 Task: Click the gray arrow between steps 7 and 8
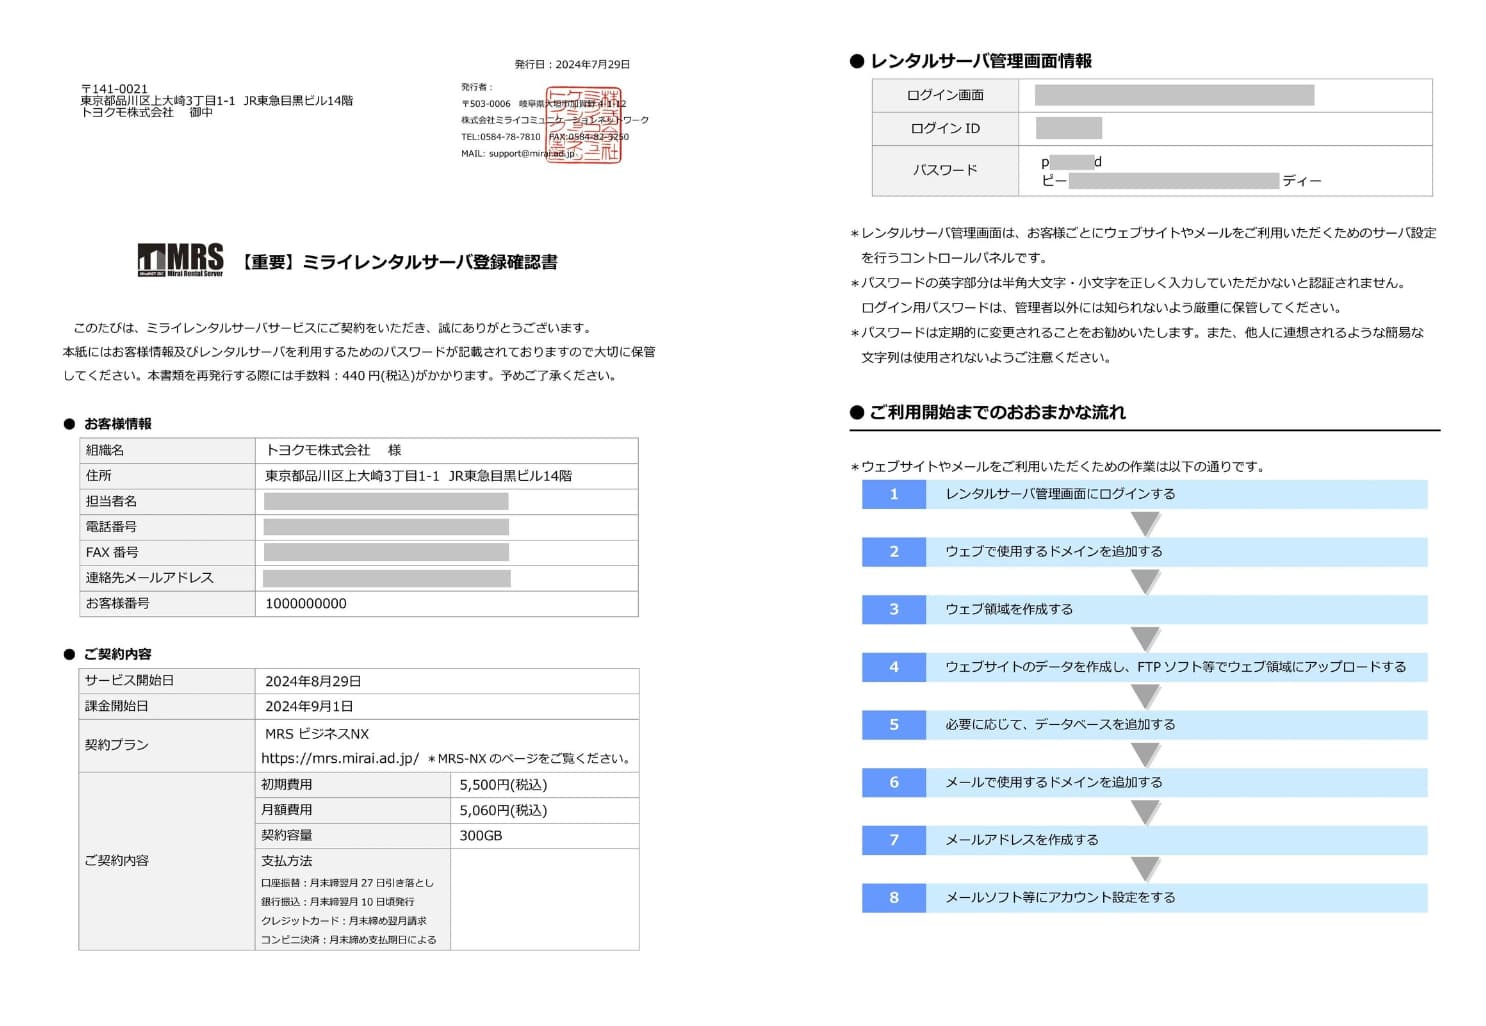(1145, 869)
